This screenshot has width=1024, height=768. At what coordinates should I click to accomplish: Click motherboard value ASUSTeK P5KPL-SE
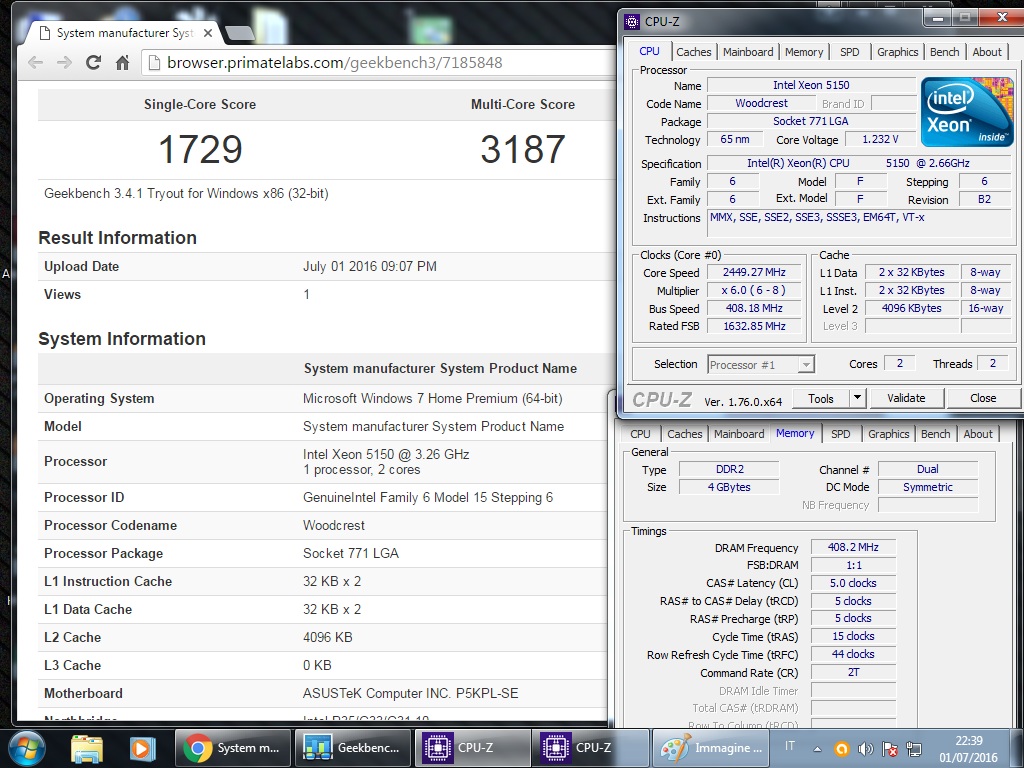(410, 694)
